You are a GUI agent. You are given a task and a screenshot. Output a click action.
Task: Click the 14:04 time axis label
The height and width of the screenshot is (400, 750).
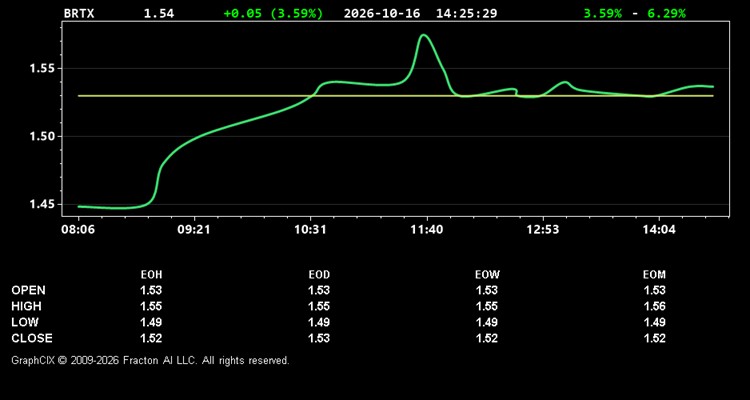(x=659, y=230)
